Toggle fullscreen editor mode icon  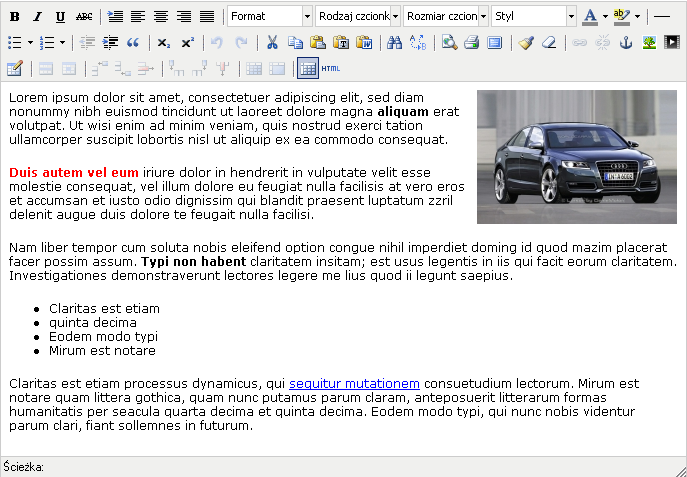pyautogui.click(x=495, y=43)
